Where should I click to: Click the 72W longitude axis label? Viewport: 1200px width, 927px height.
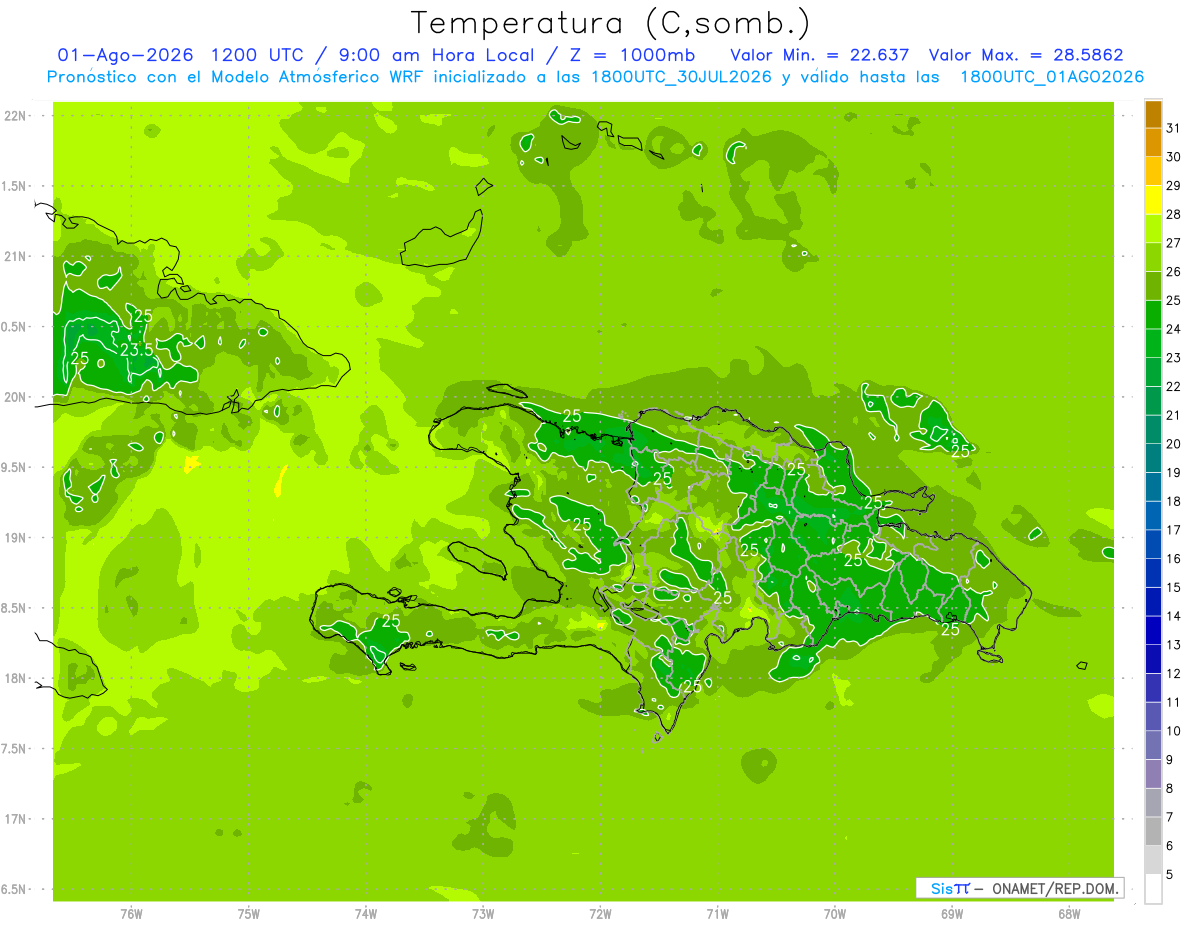(x=600, y=913)
